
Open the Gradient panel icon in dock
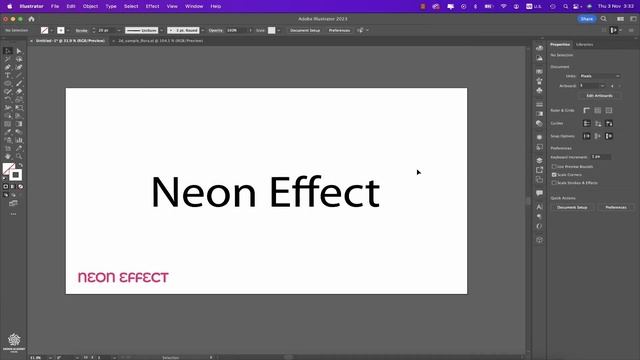coord(539,114)
